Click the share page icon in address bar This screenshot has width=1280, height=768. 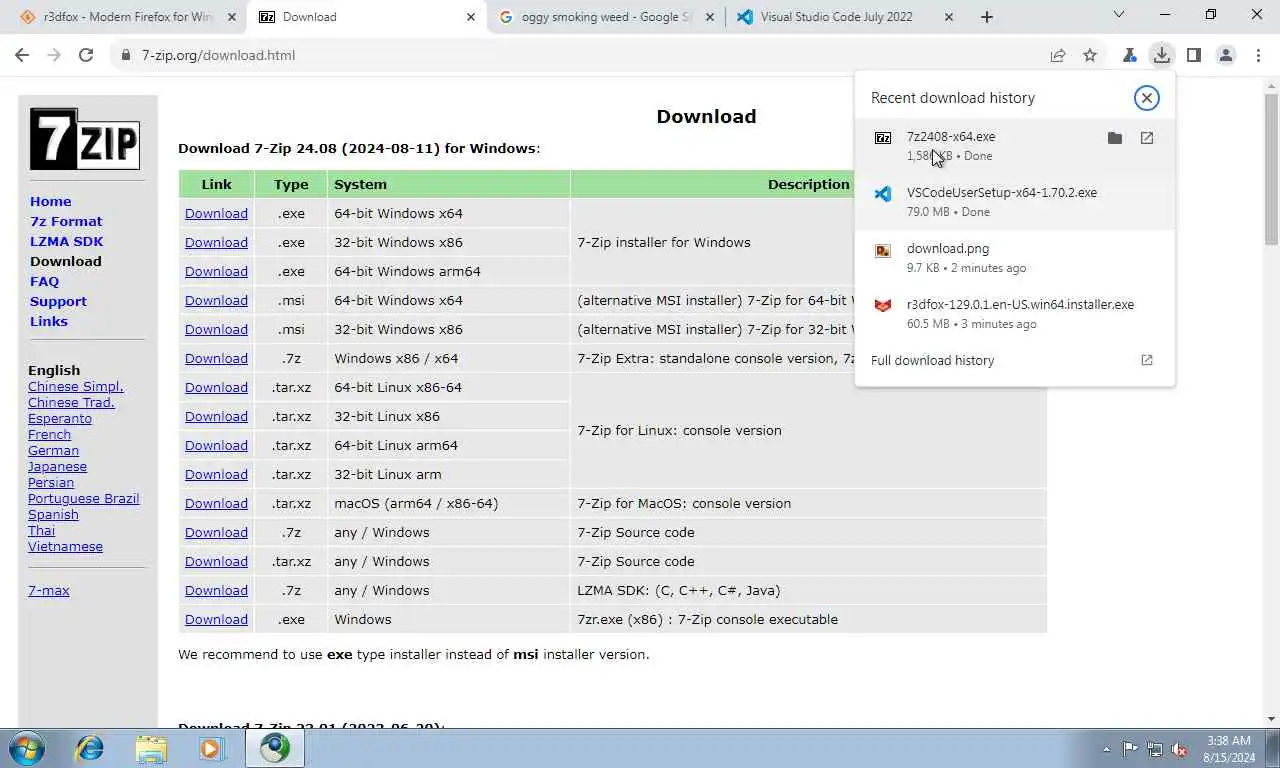1058,55
